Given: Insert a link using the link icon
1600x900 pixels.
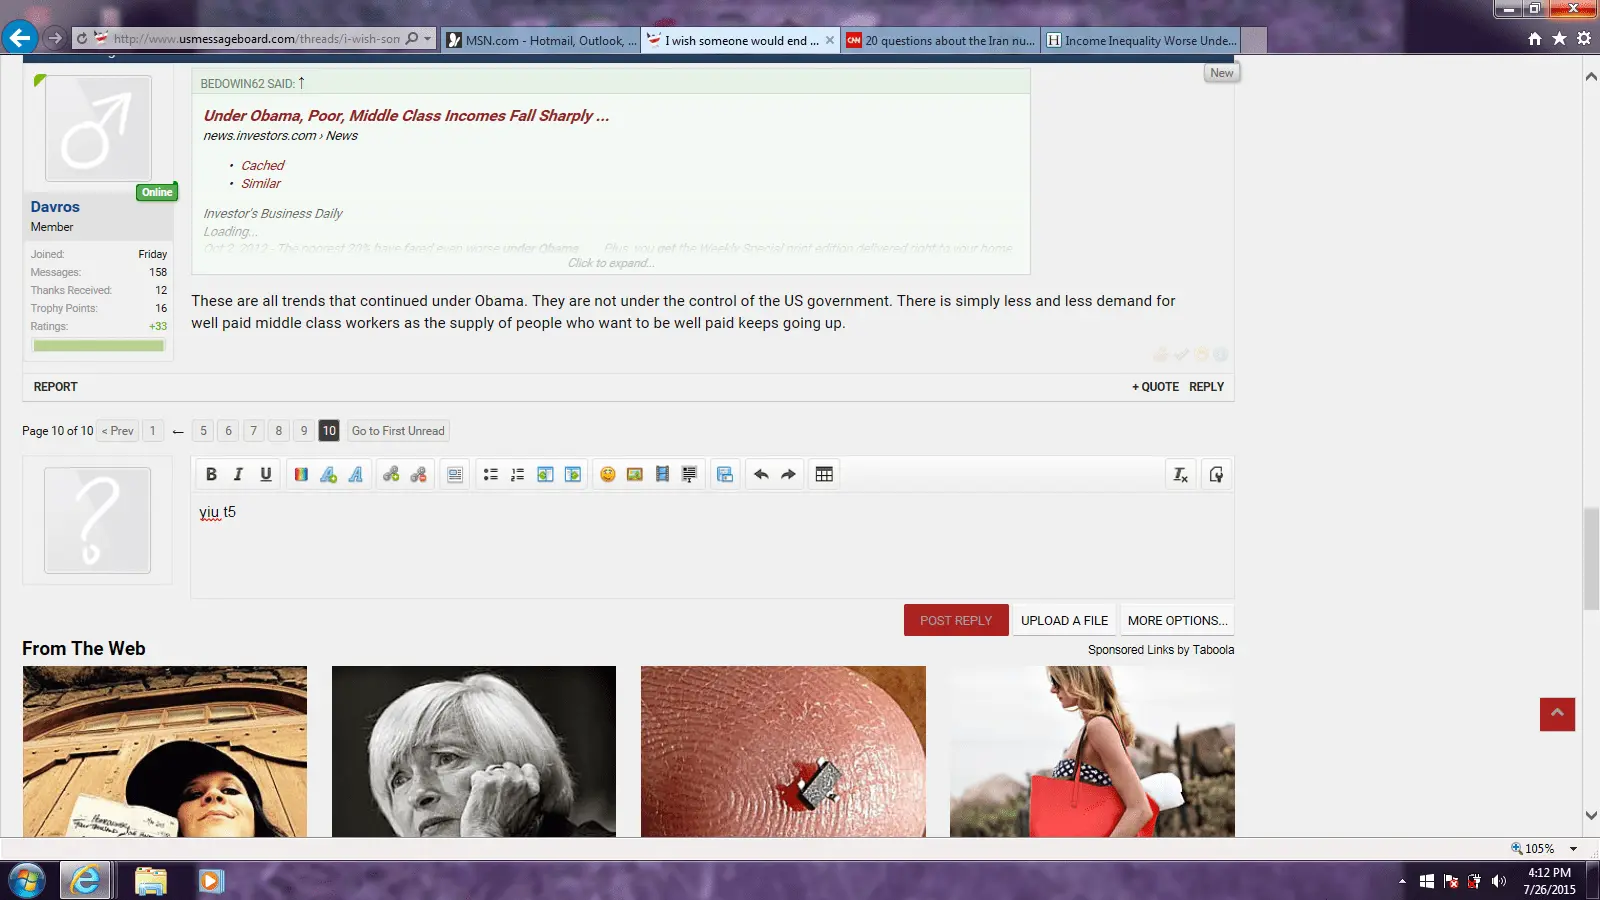Looking at the screenshot, I should [x=391, y=474].
